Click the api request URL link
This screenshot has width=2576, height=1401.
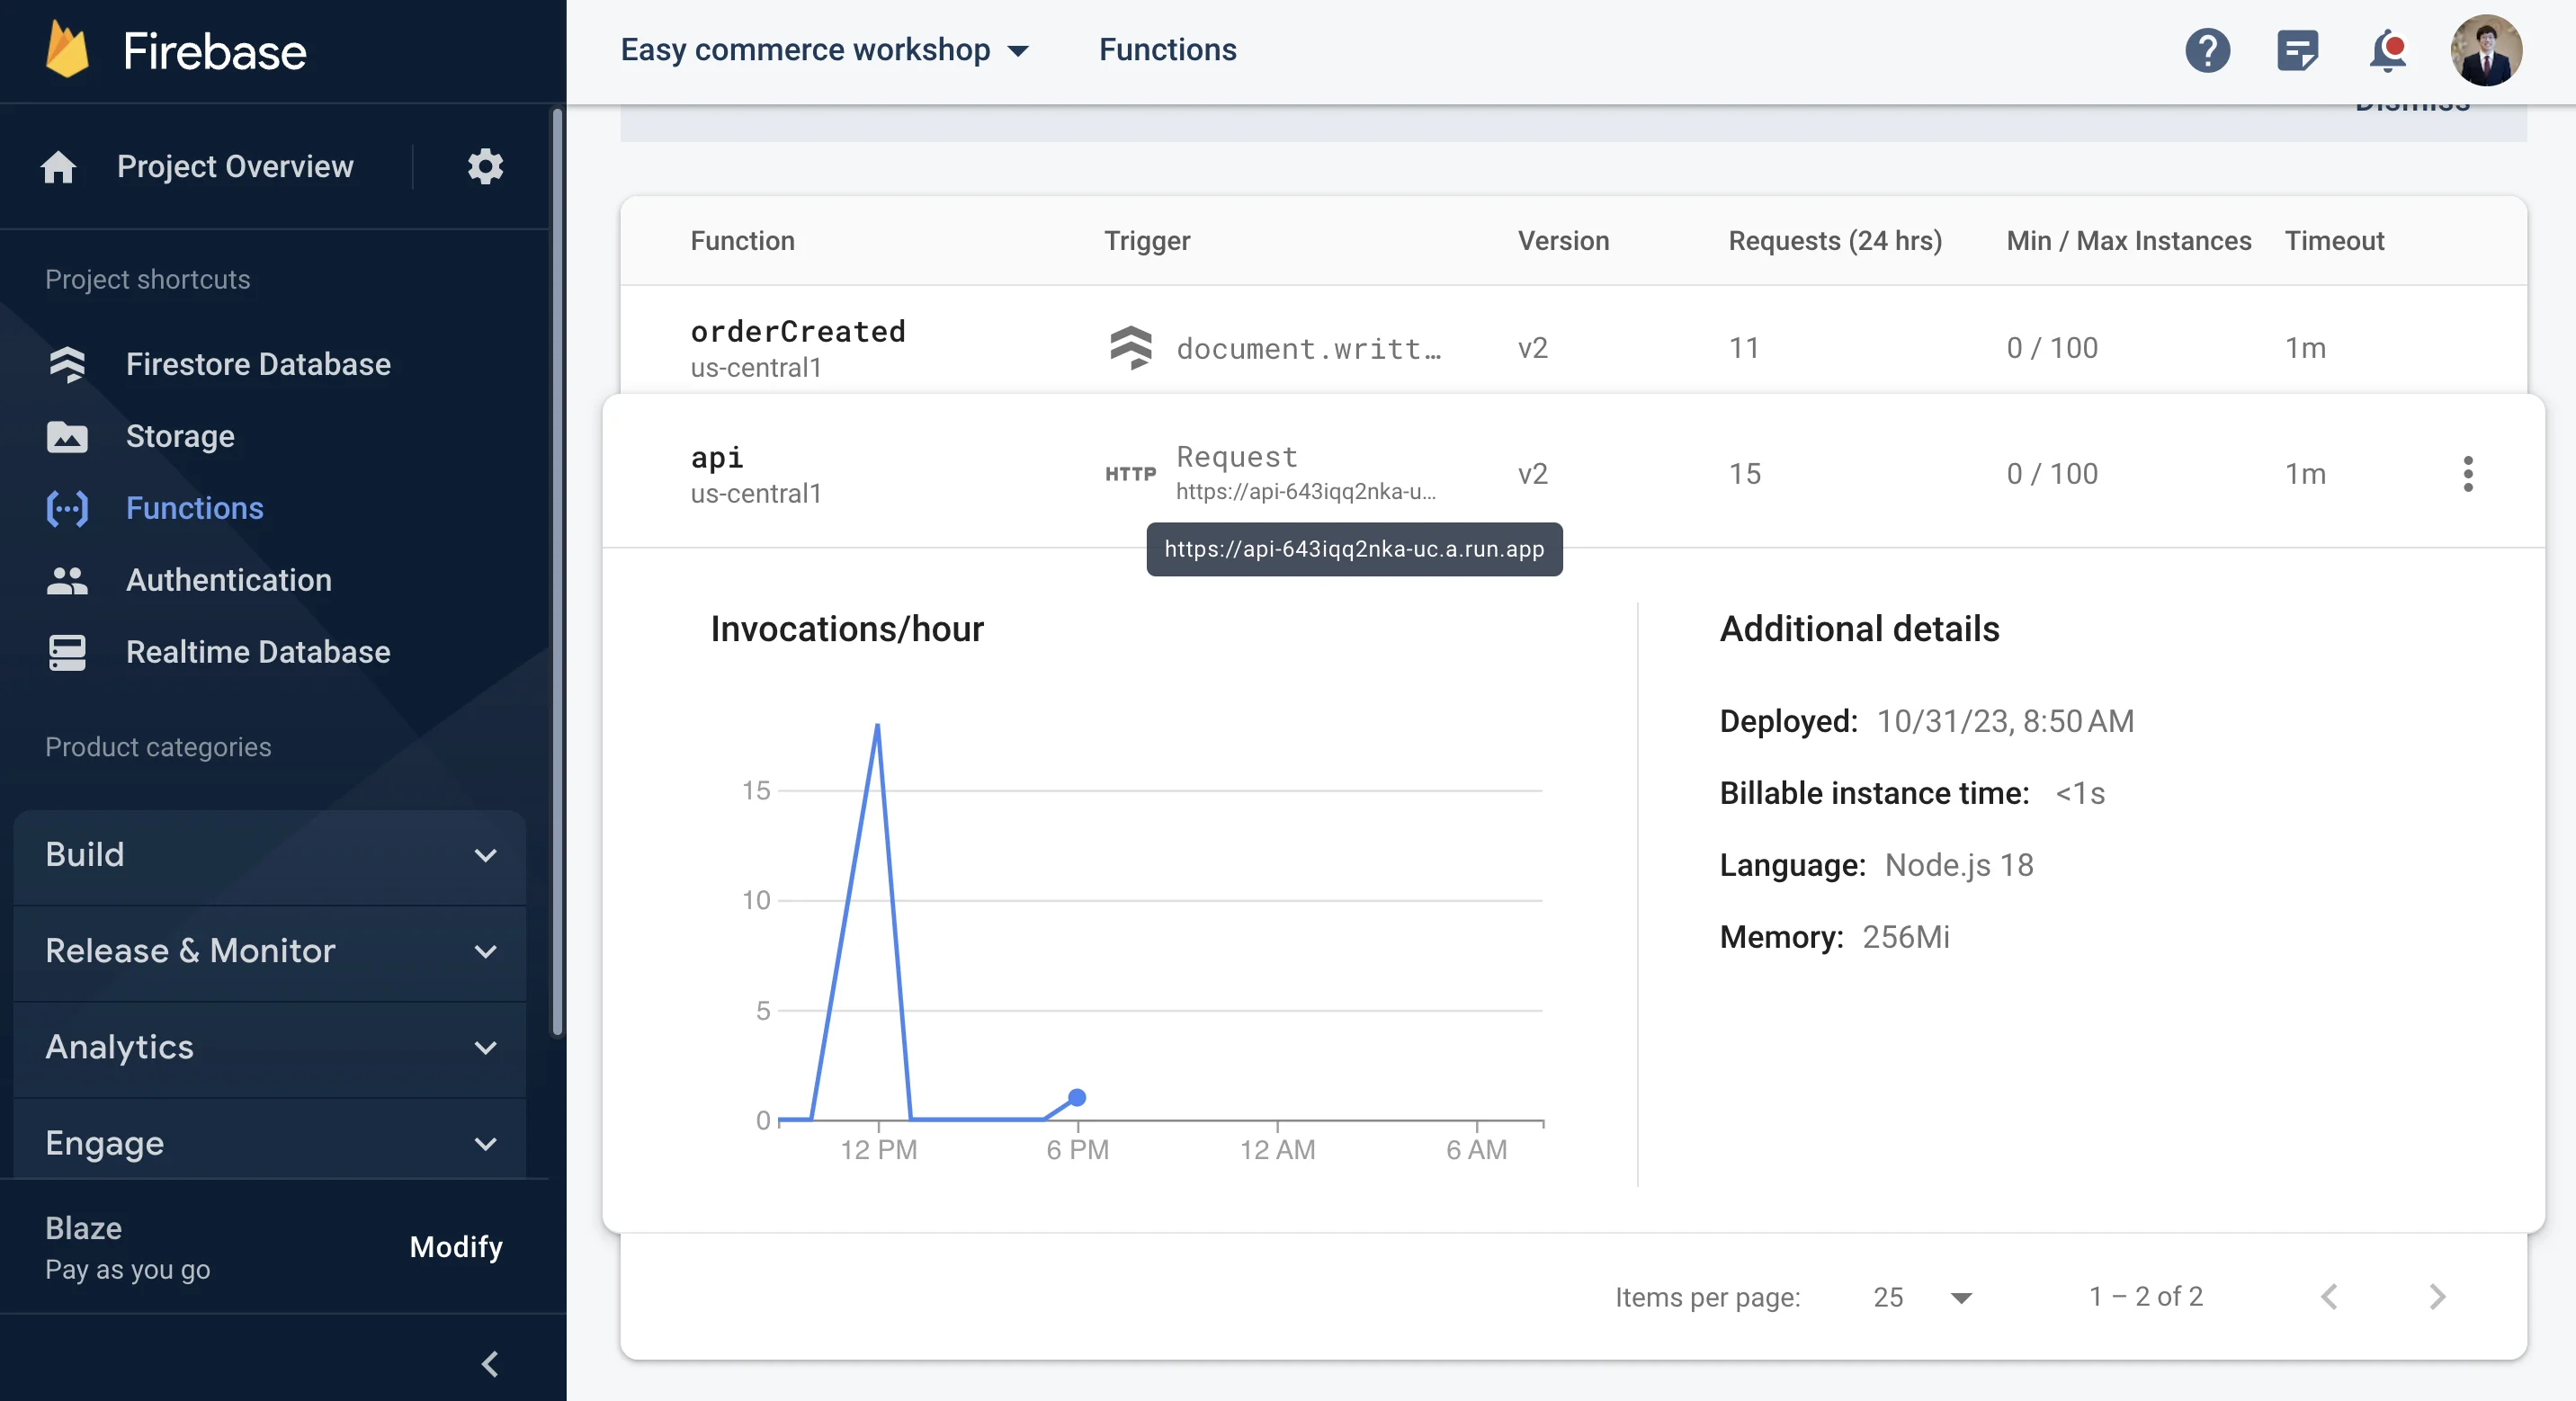1306,491
